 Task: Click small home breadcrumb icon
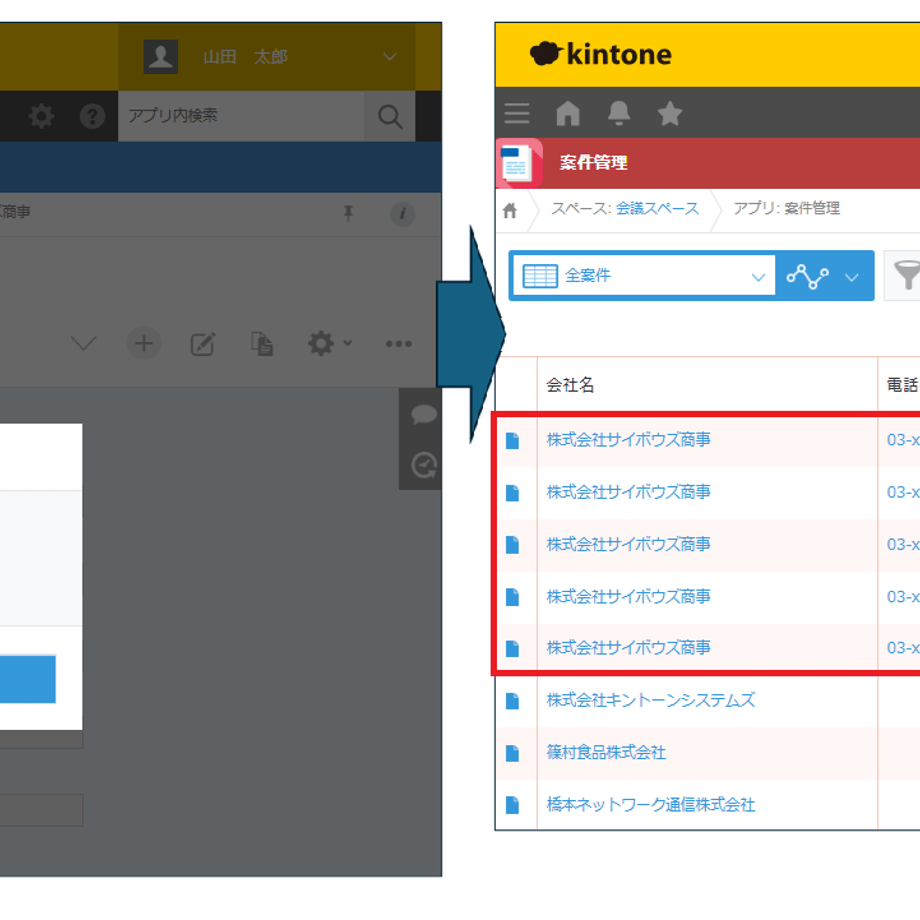tap(510, 210)
